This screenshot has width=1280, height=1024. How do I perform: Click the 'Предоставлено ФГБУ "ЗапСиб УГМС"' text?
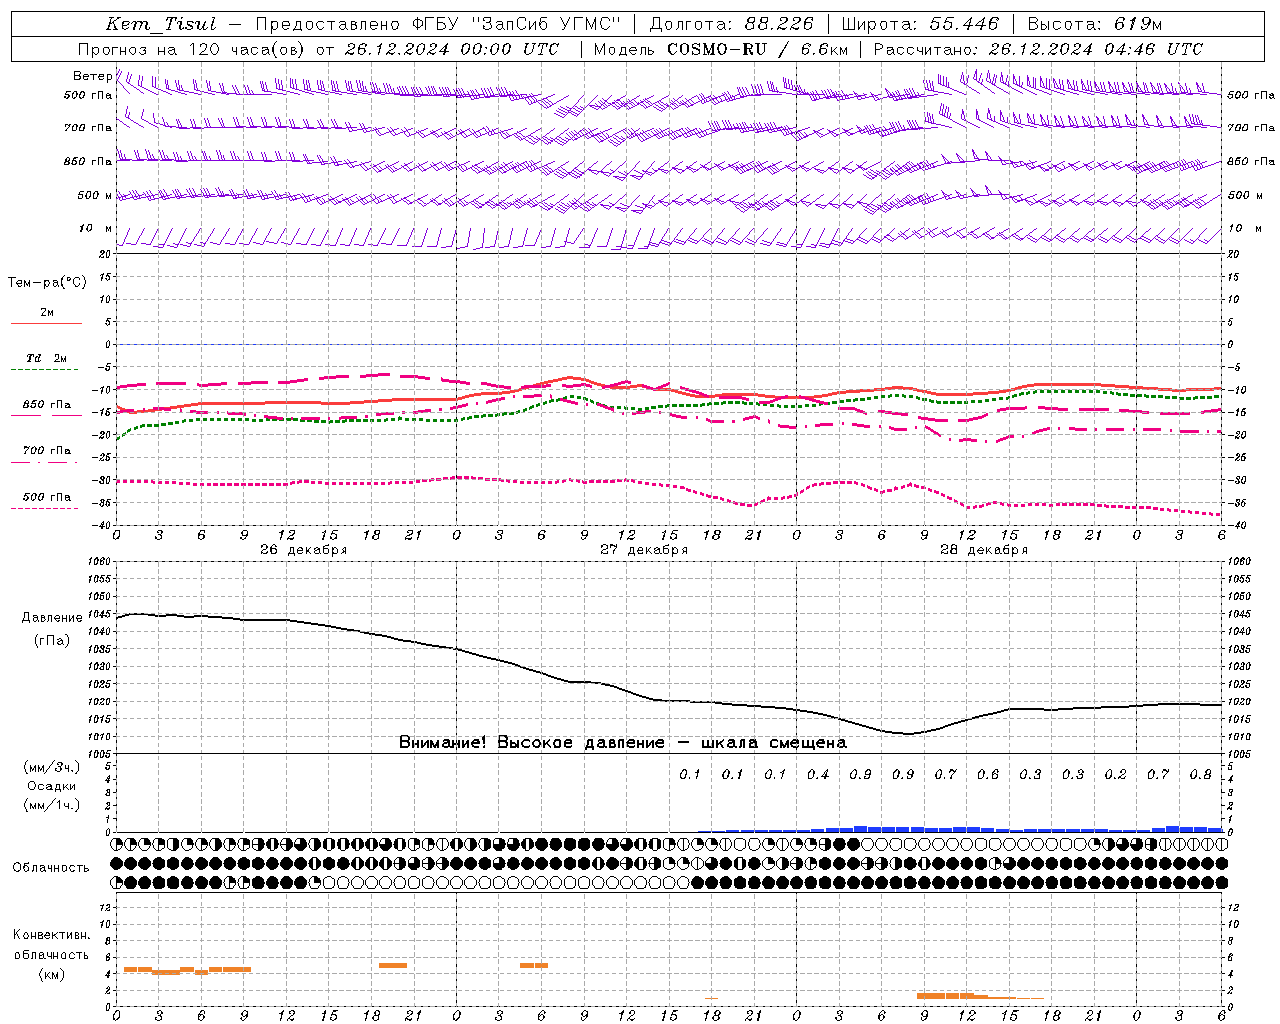coord(438,24)
